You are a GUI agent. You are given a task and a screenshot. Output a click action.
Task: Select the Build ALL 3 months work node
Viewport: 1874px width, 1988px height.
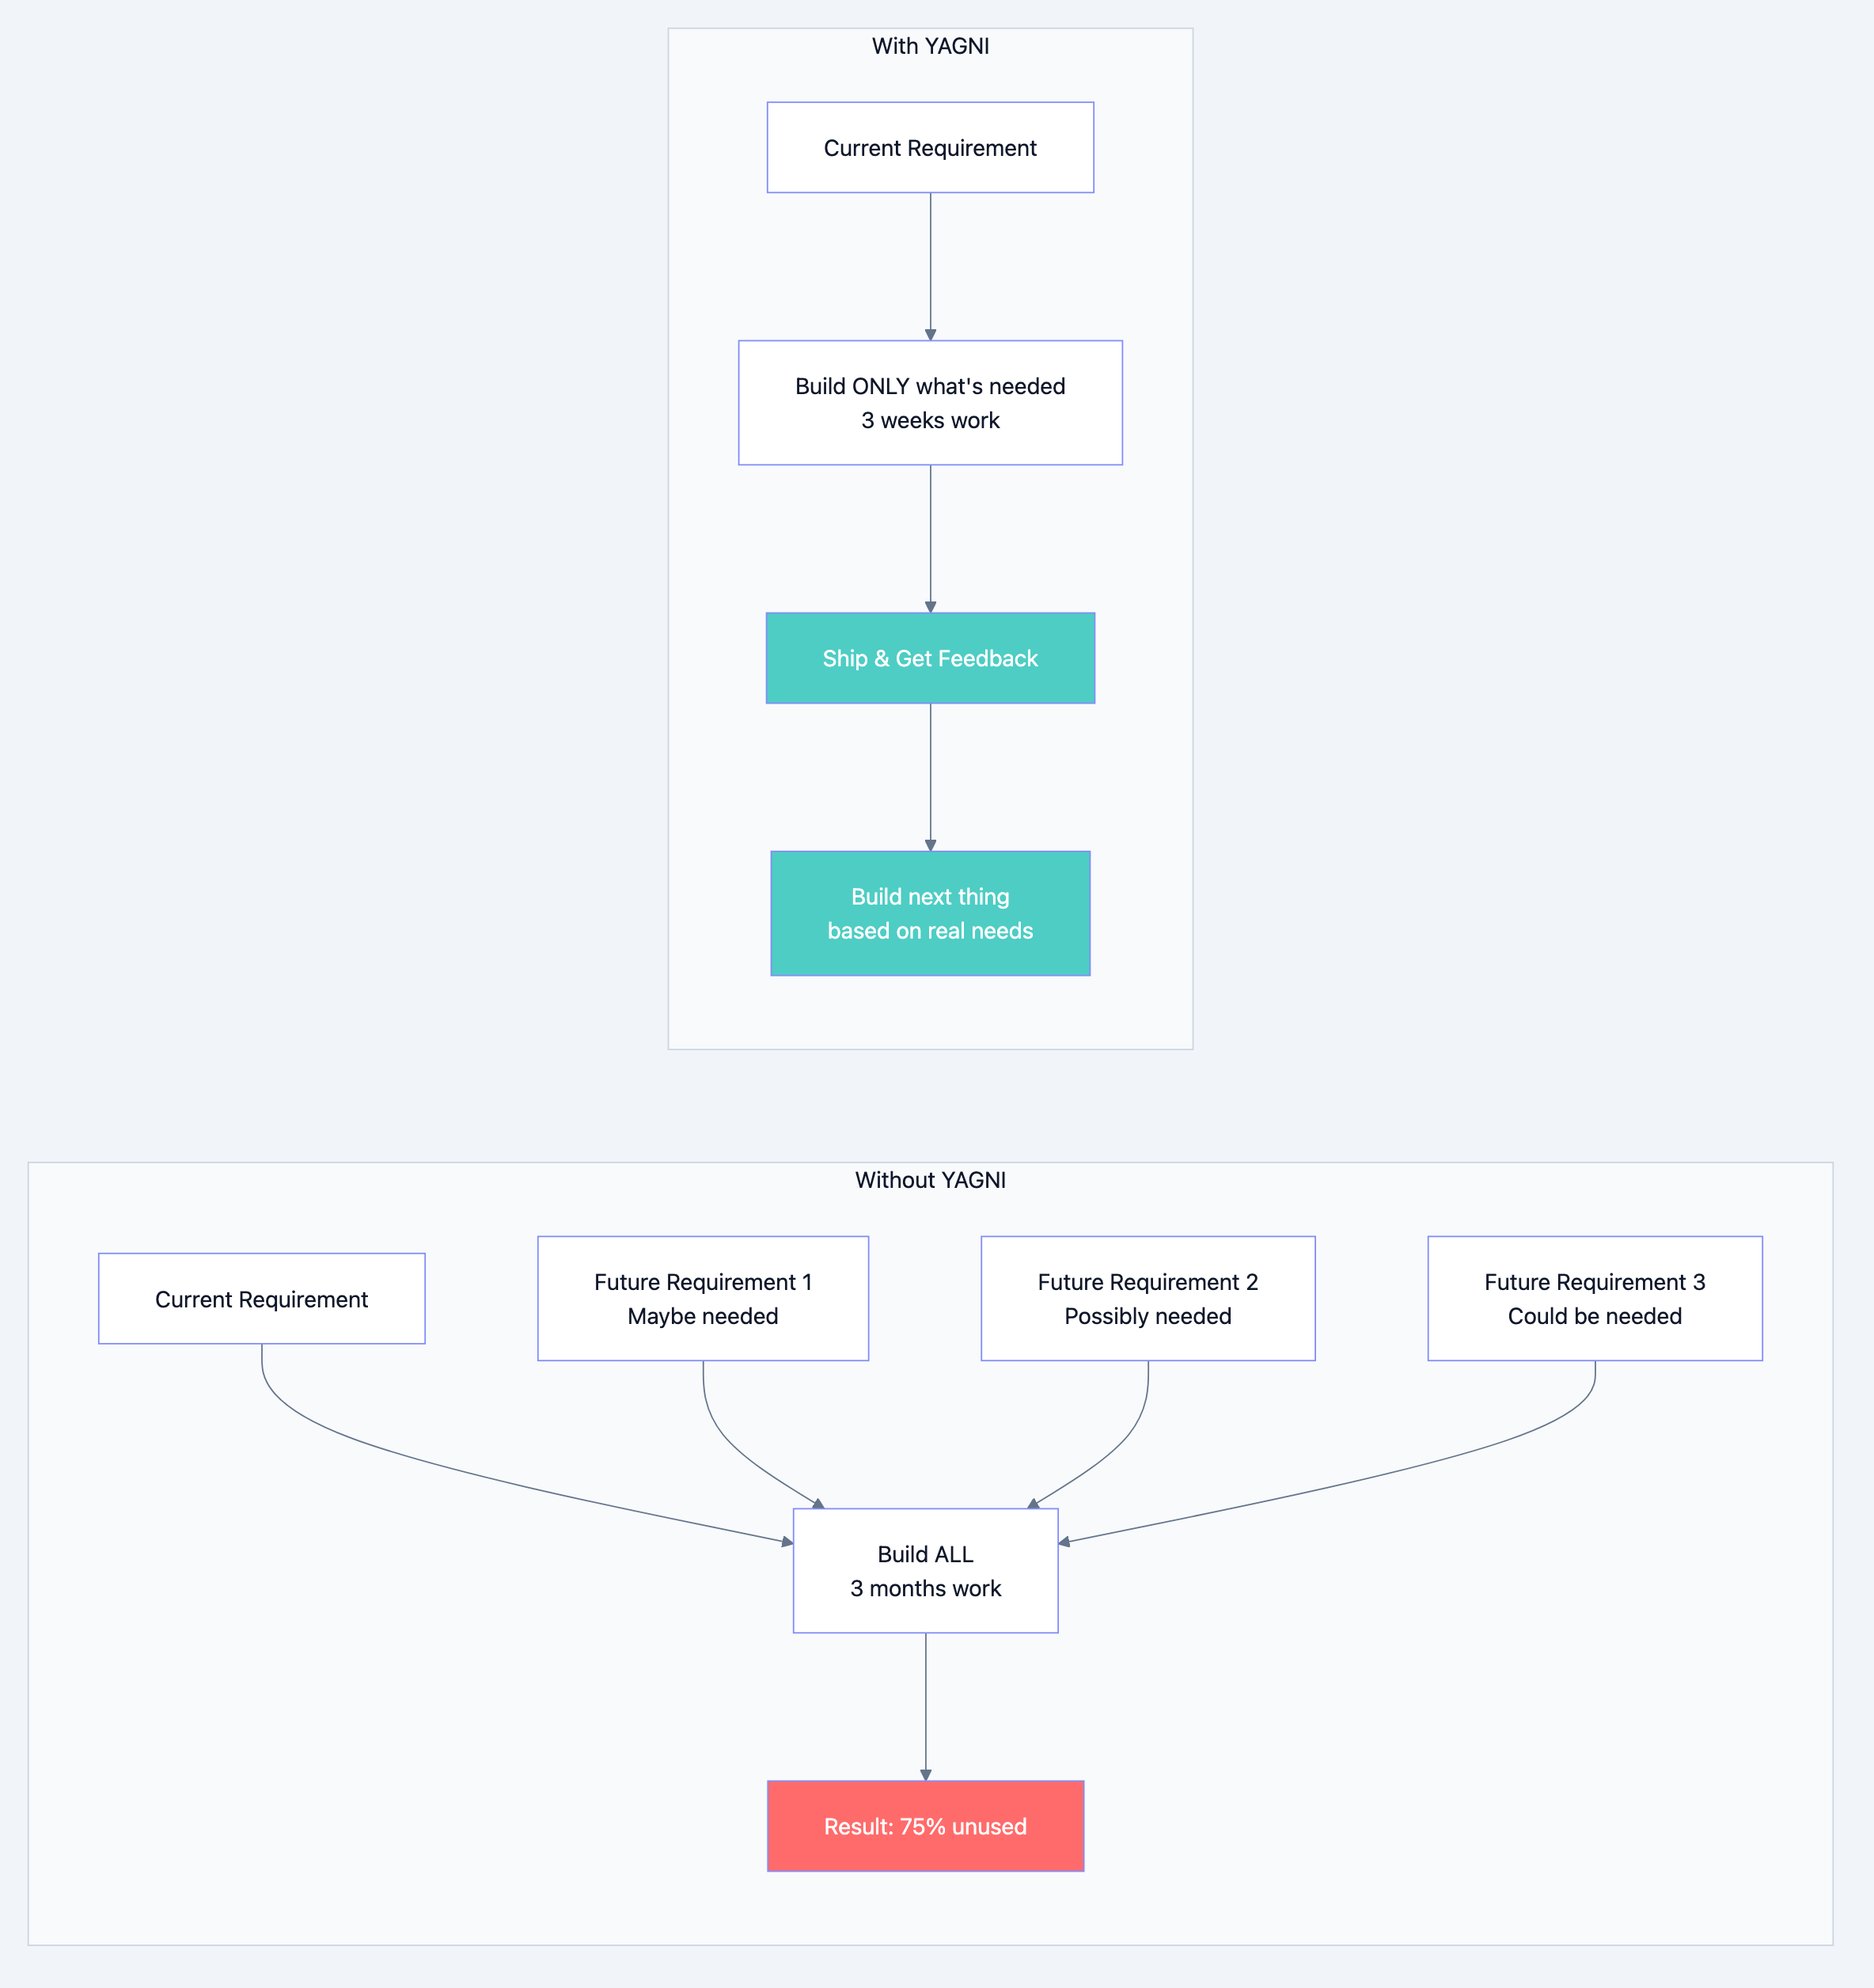click(925, 1570)
